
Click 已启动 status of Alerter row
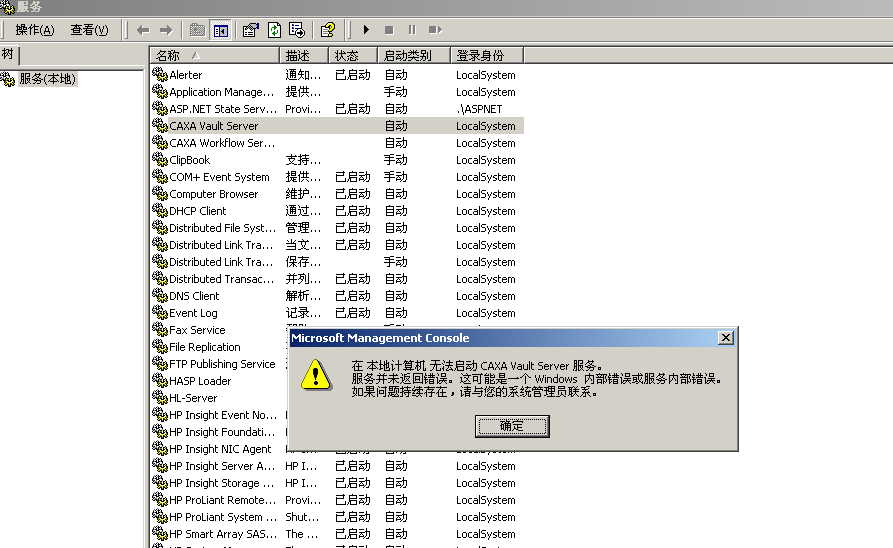click(x=353, y=75)
